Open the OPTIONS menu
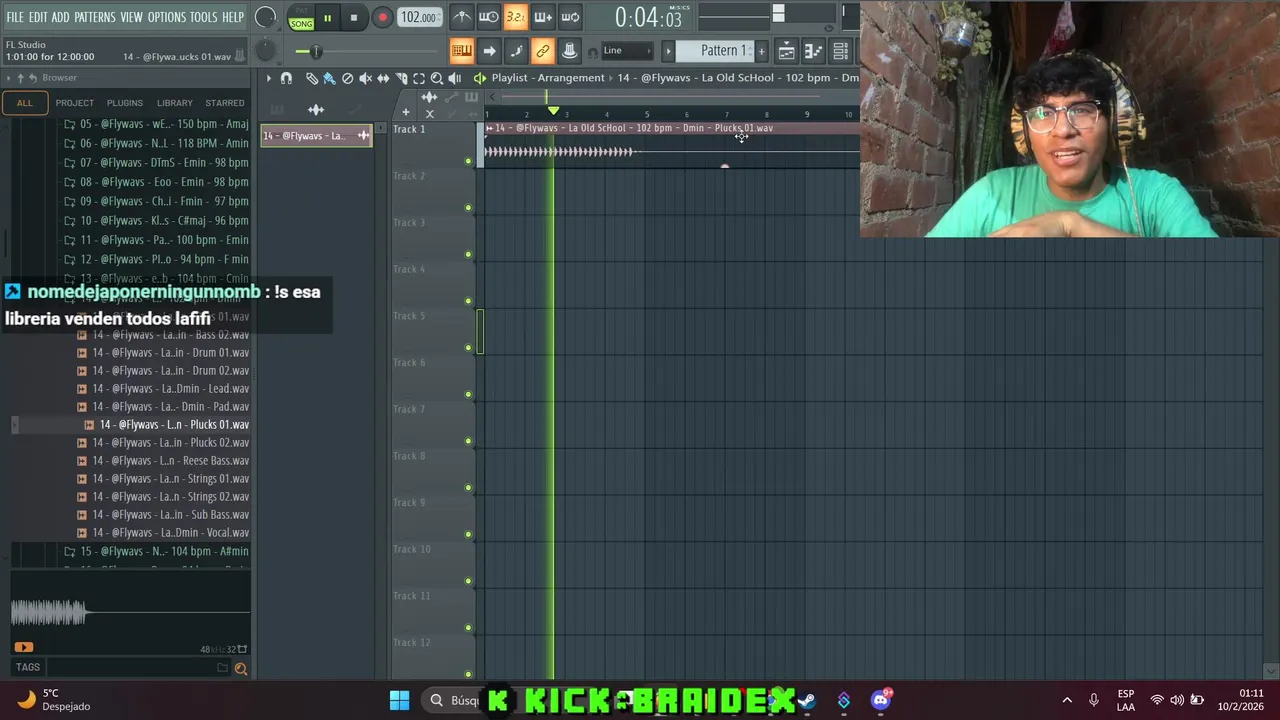The width and height of the screenshot is (1280, 720). click(x=167, y=18)
